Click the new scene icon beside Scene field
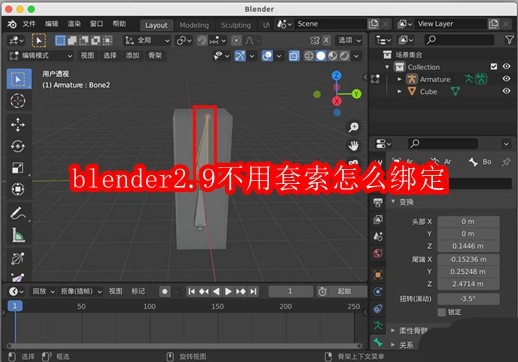This screenshot has width=518, height=362. pos(373,24)
